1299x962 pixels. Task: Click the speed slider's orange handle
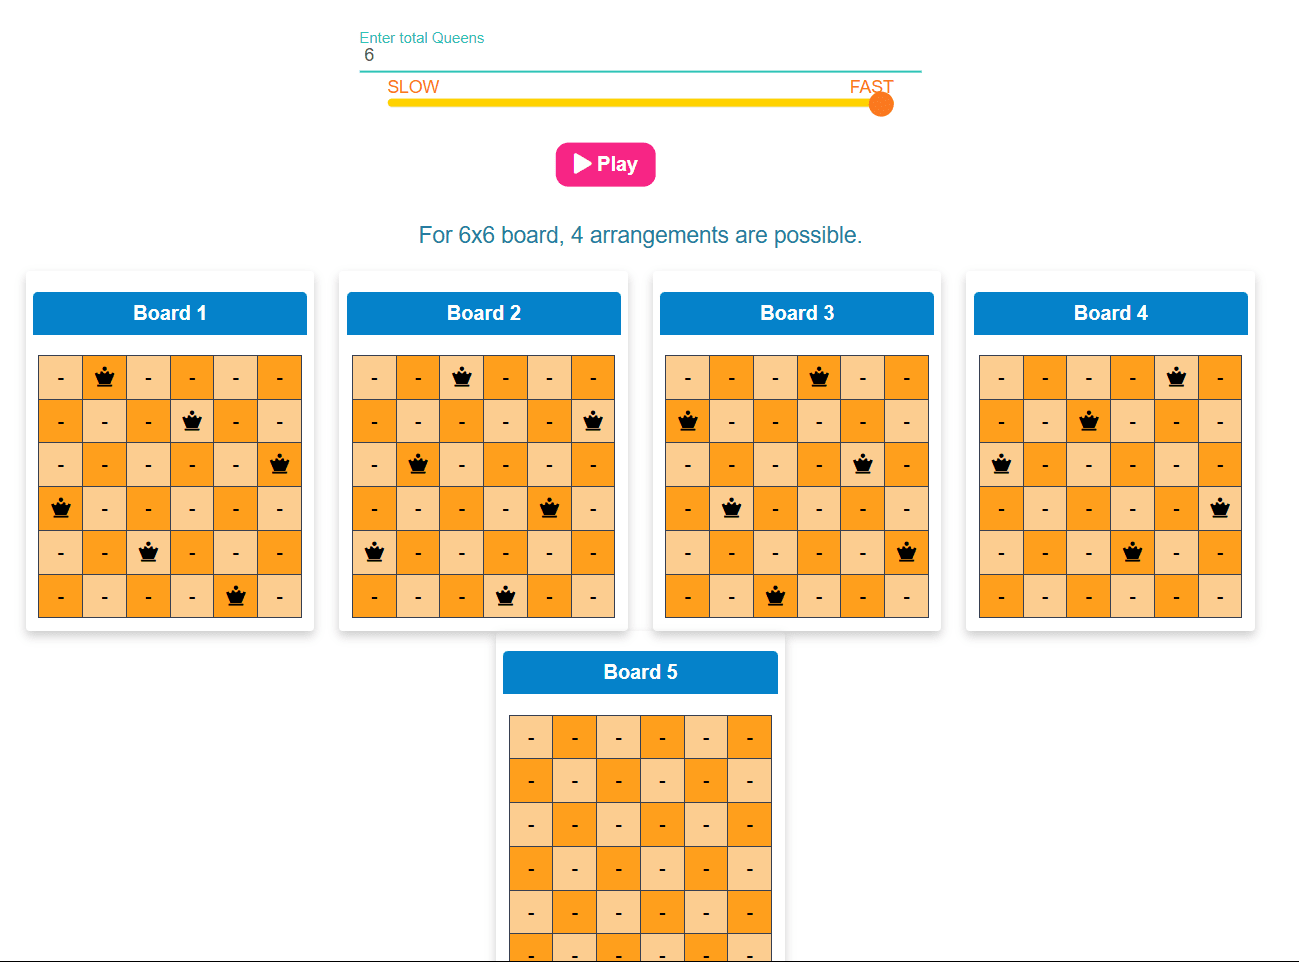tap(881, 104)
